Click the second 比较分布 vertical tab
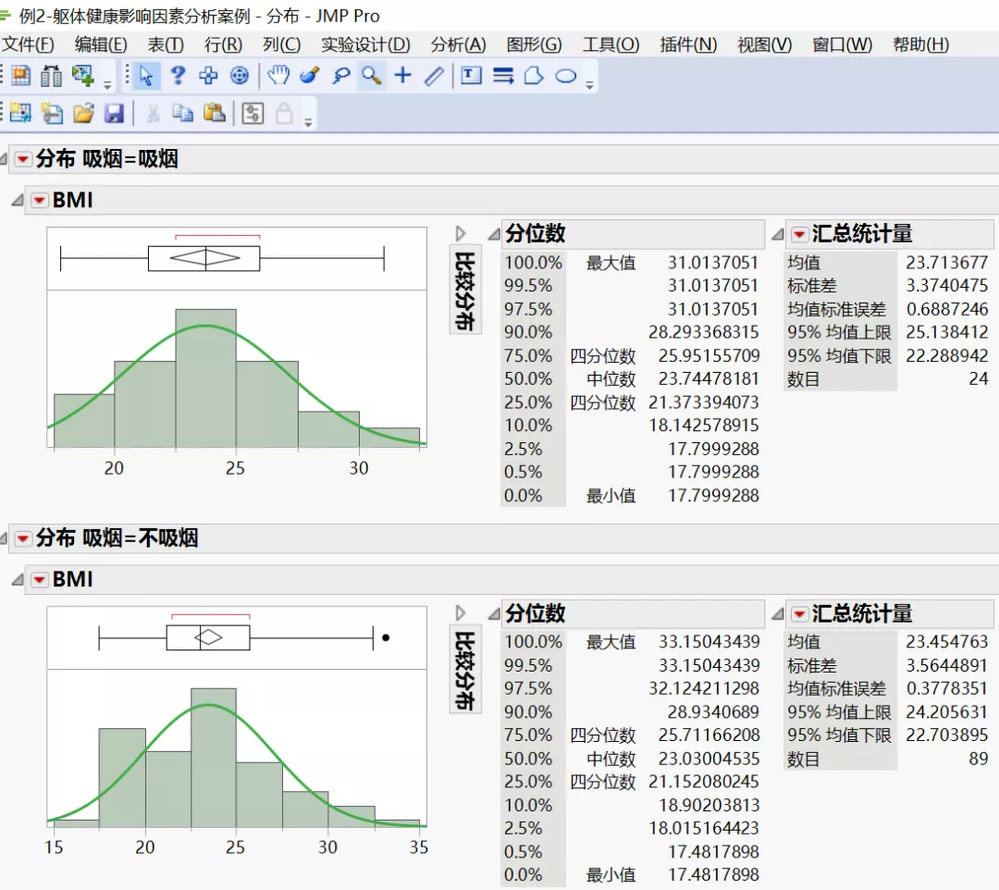999x890 pixels. (465, 671)
